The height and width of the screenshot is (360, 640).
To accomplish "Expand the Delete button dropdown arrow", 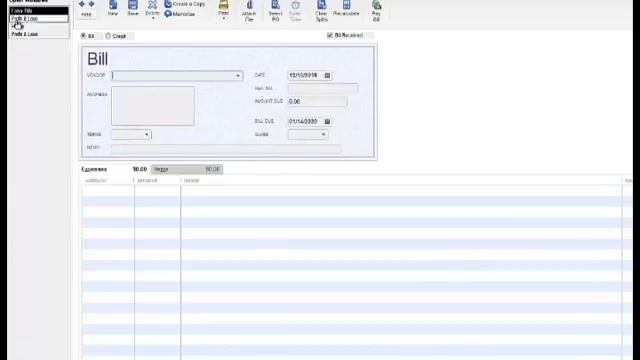I will 153,18.
